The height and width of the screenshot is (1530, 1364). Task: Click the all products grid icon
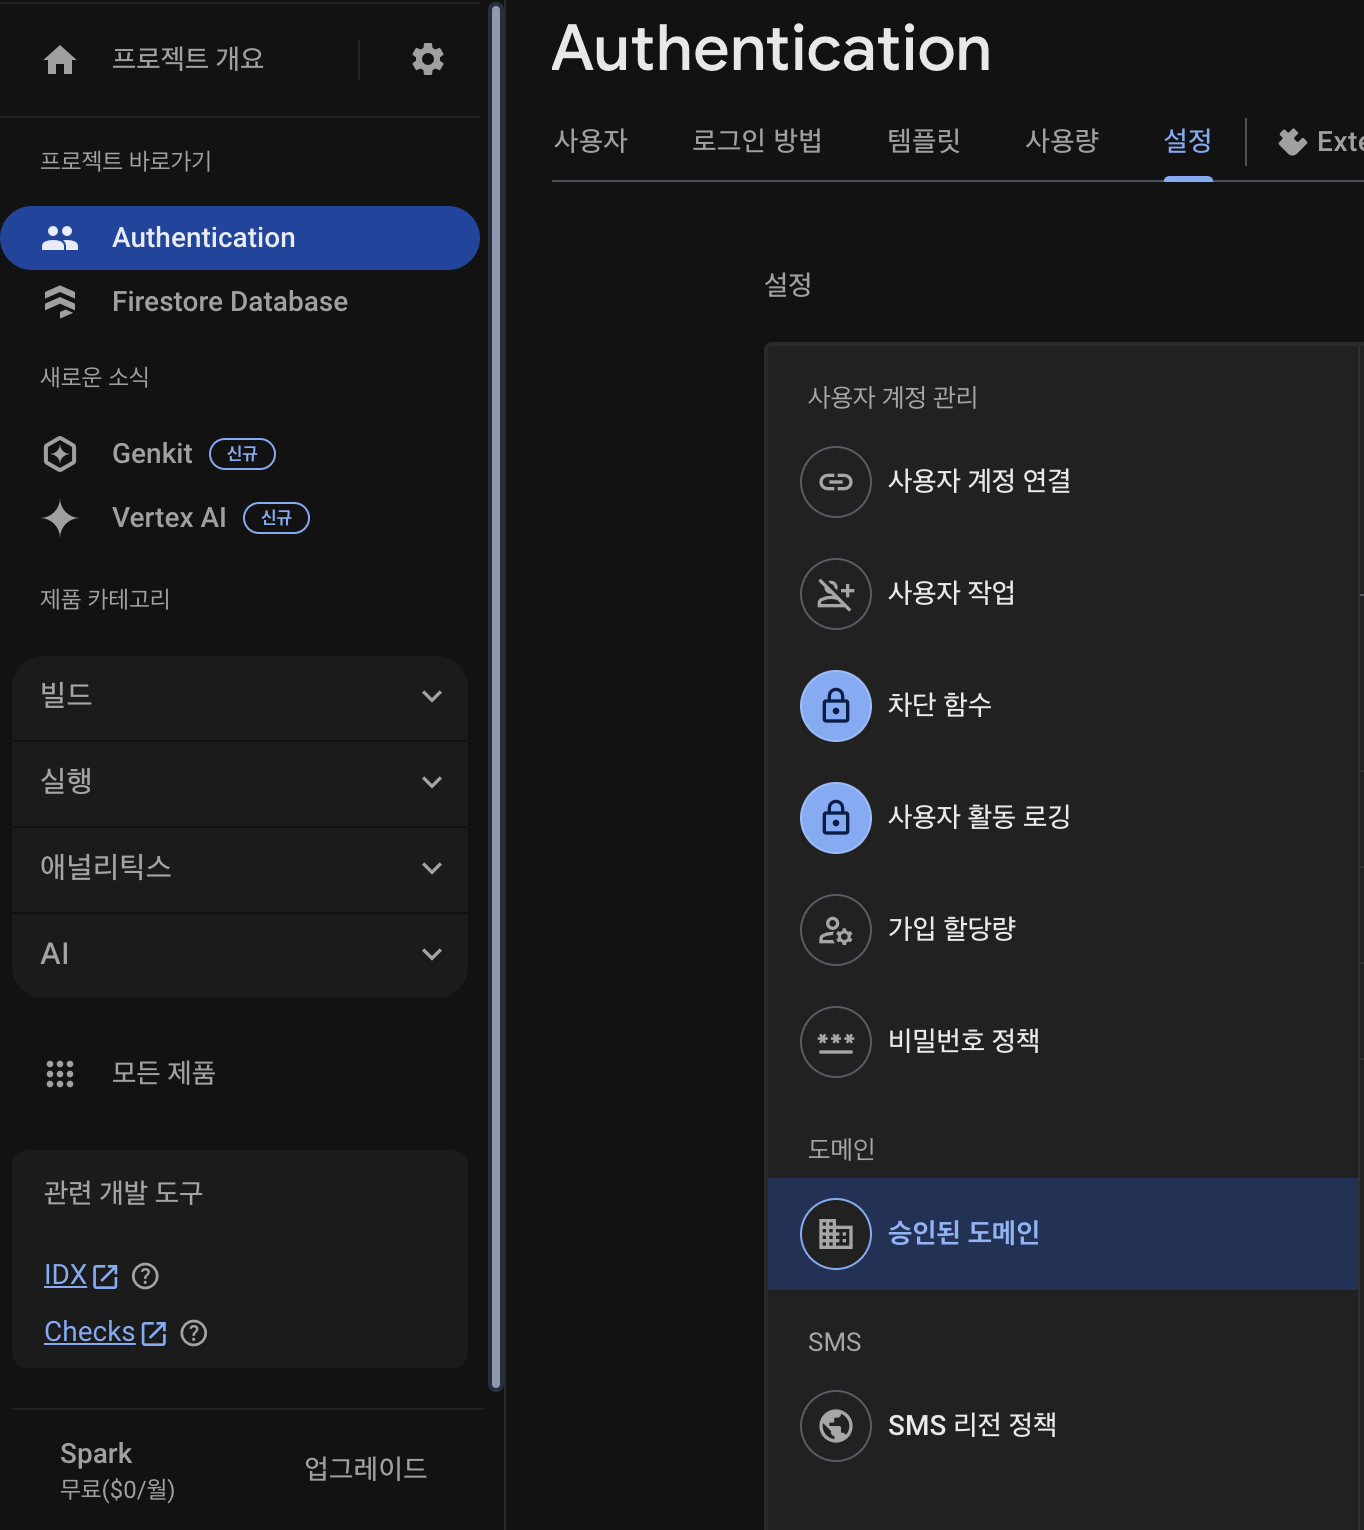[60, 1074]
